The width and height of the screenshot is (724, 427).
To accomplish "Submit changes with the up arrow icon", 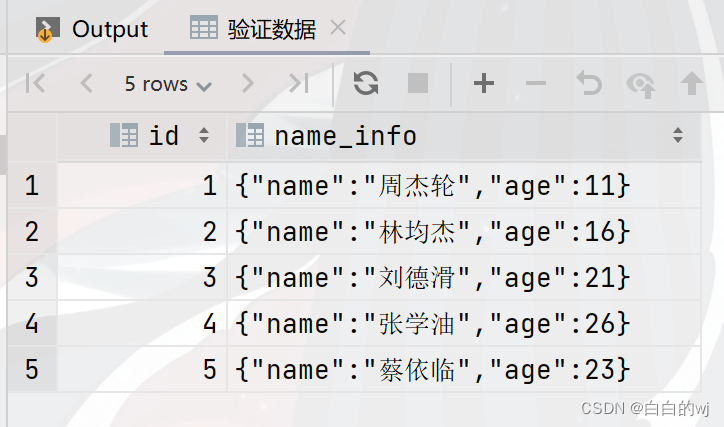I will 691,84.
